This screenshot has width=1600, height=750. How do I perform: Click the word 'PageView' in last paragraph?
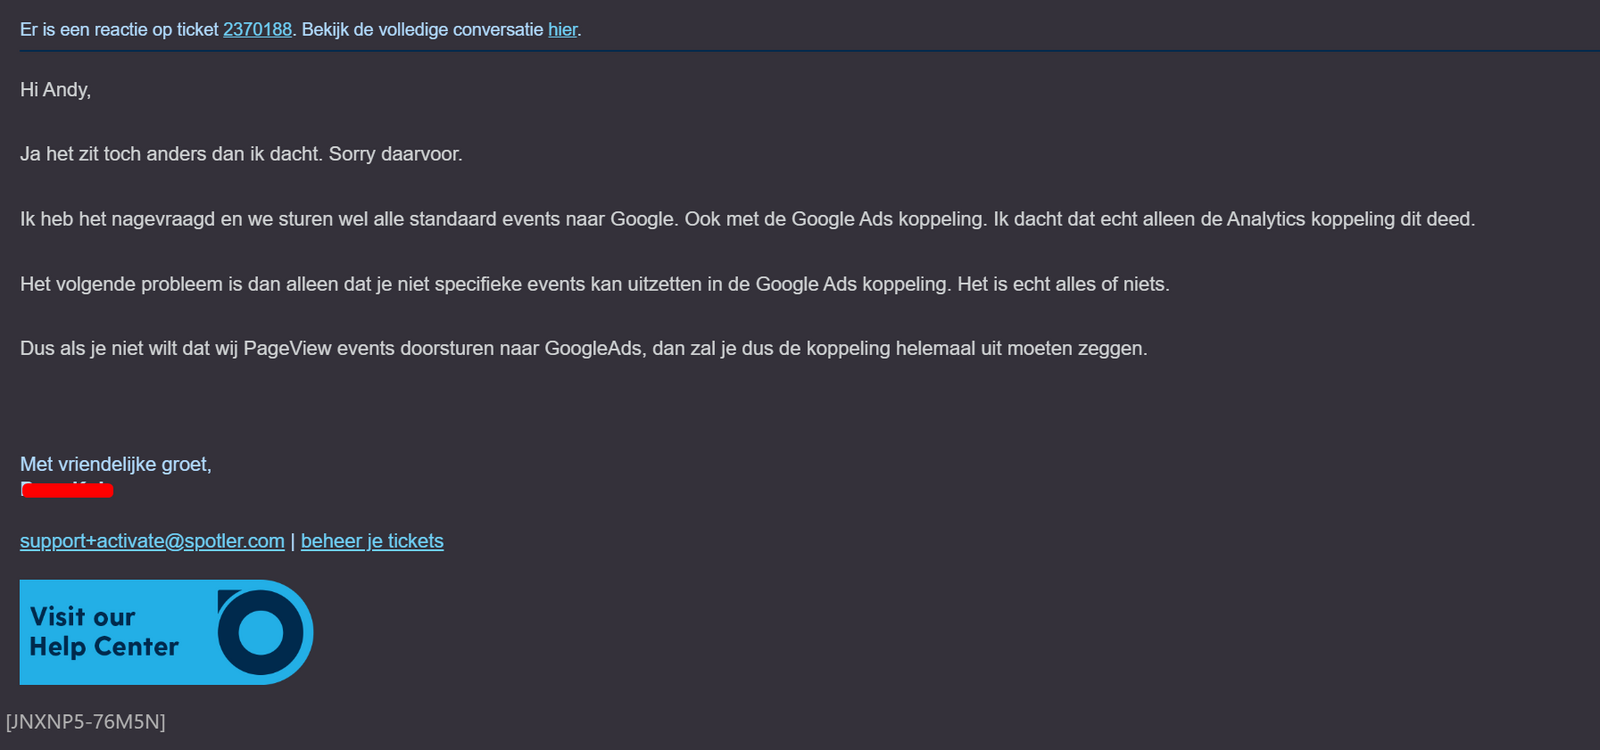pos(287,348)
